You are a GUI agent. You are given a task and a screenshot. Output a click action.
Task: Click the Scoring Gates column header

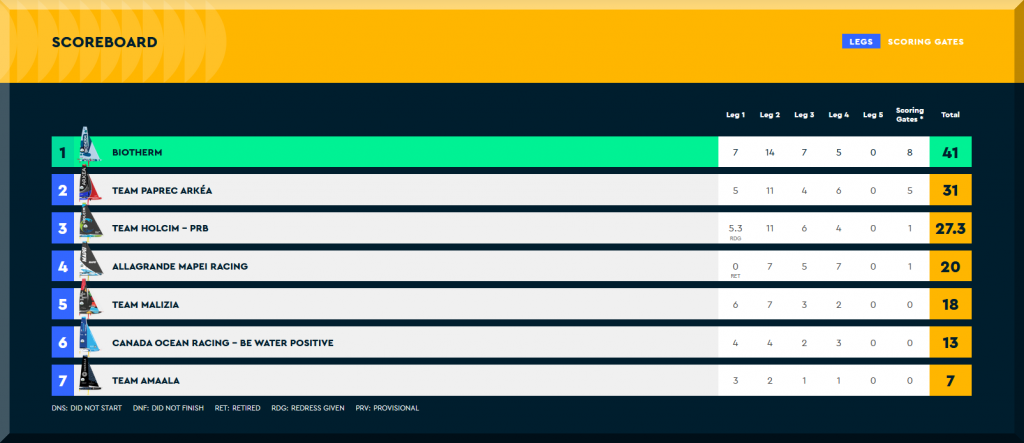click(x=909, y=114)
